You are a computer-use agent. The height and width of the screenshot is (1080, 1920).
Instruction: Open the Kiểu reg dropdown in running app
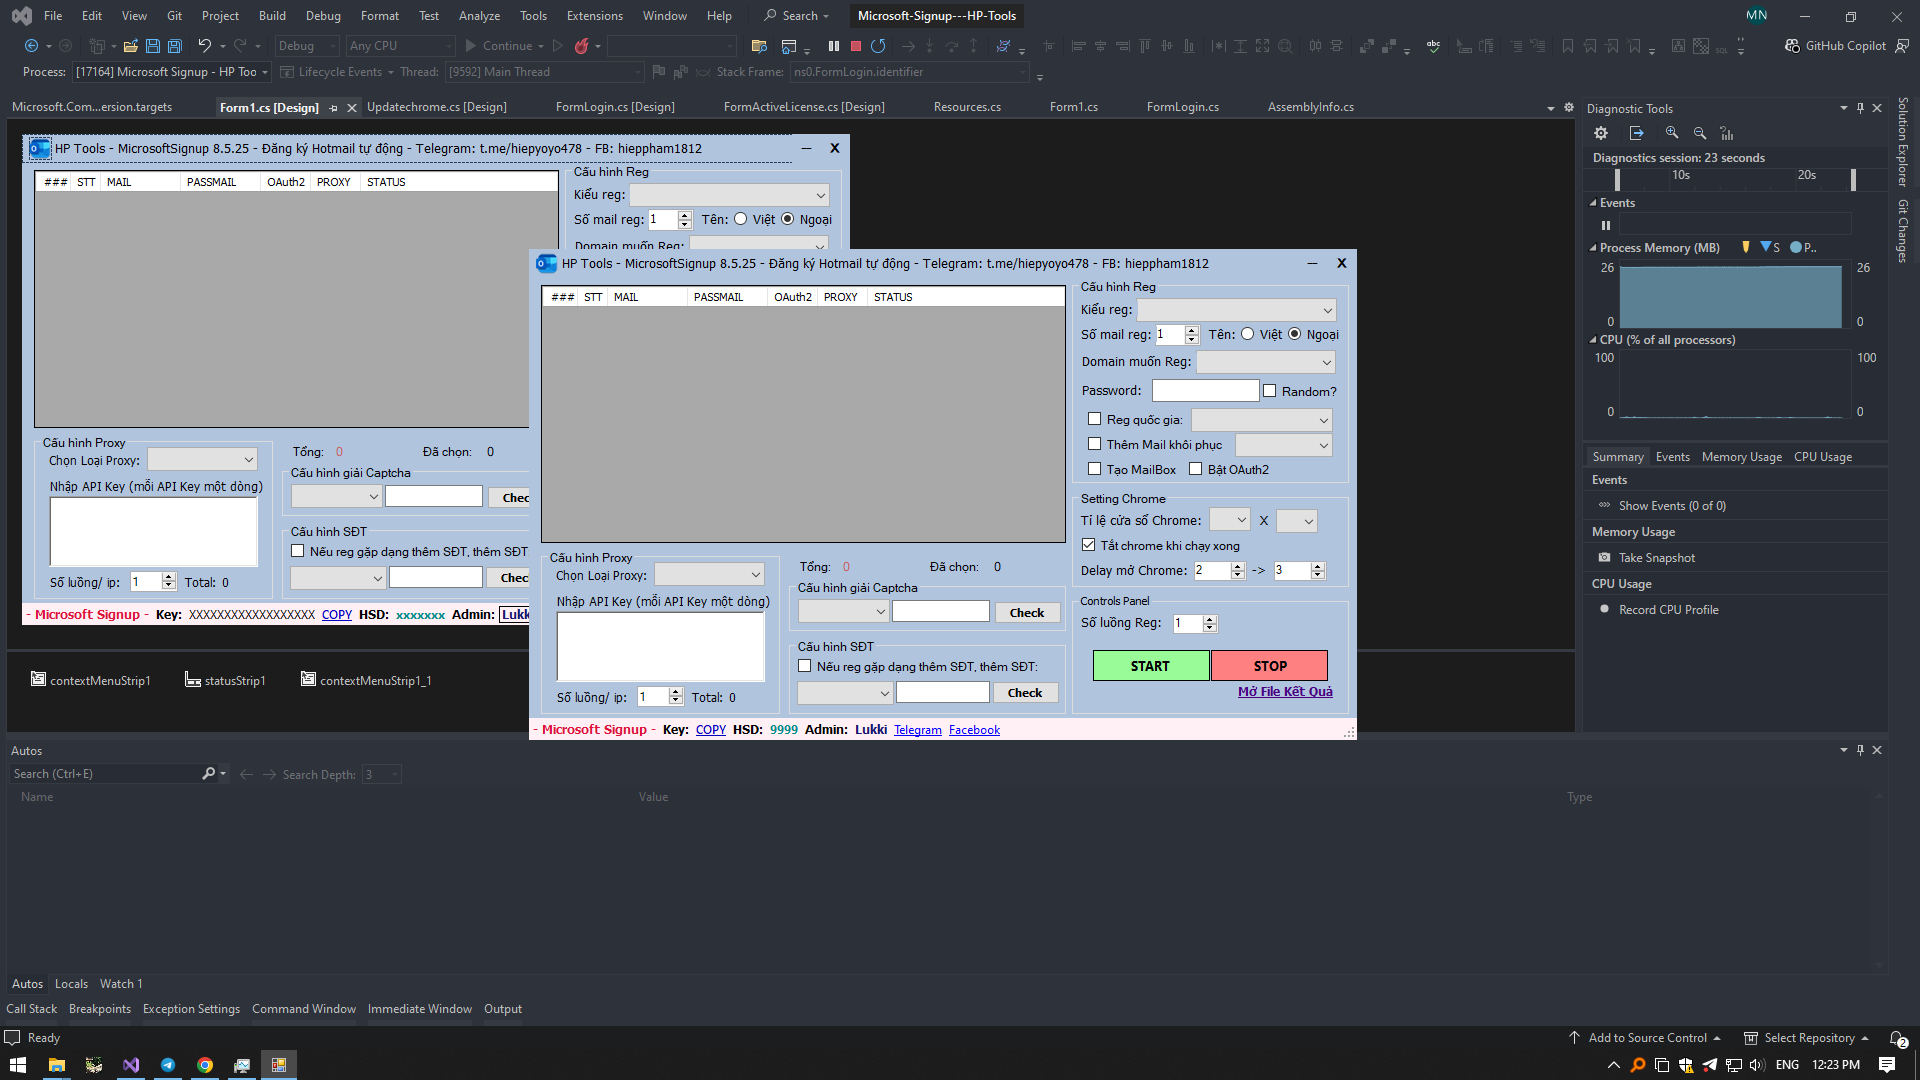click(1236, 310)
